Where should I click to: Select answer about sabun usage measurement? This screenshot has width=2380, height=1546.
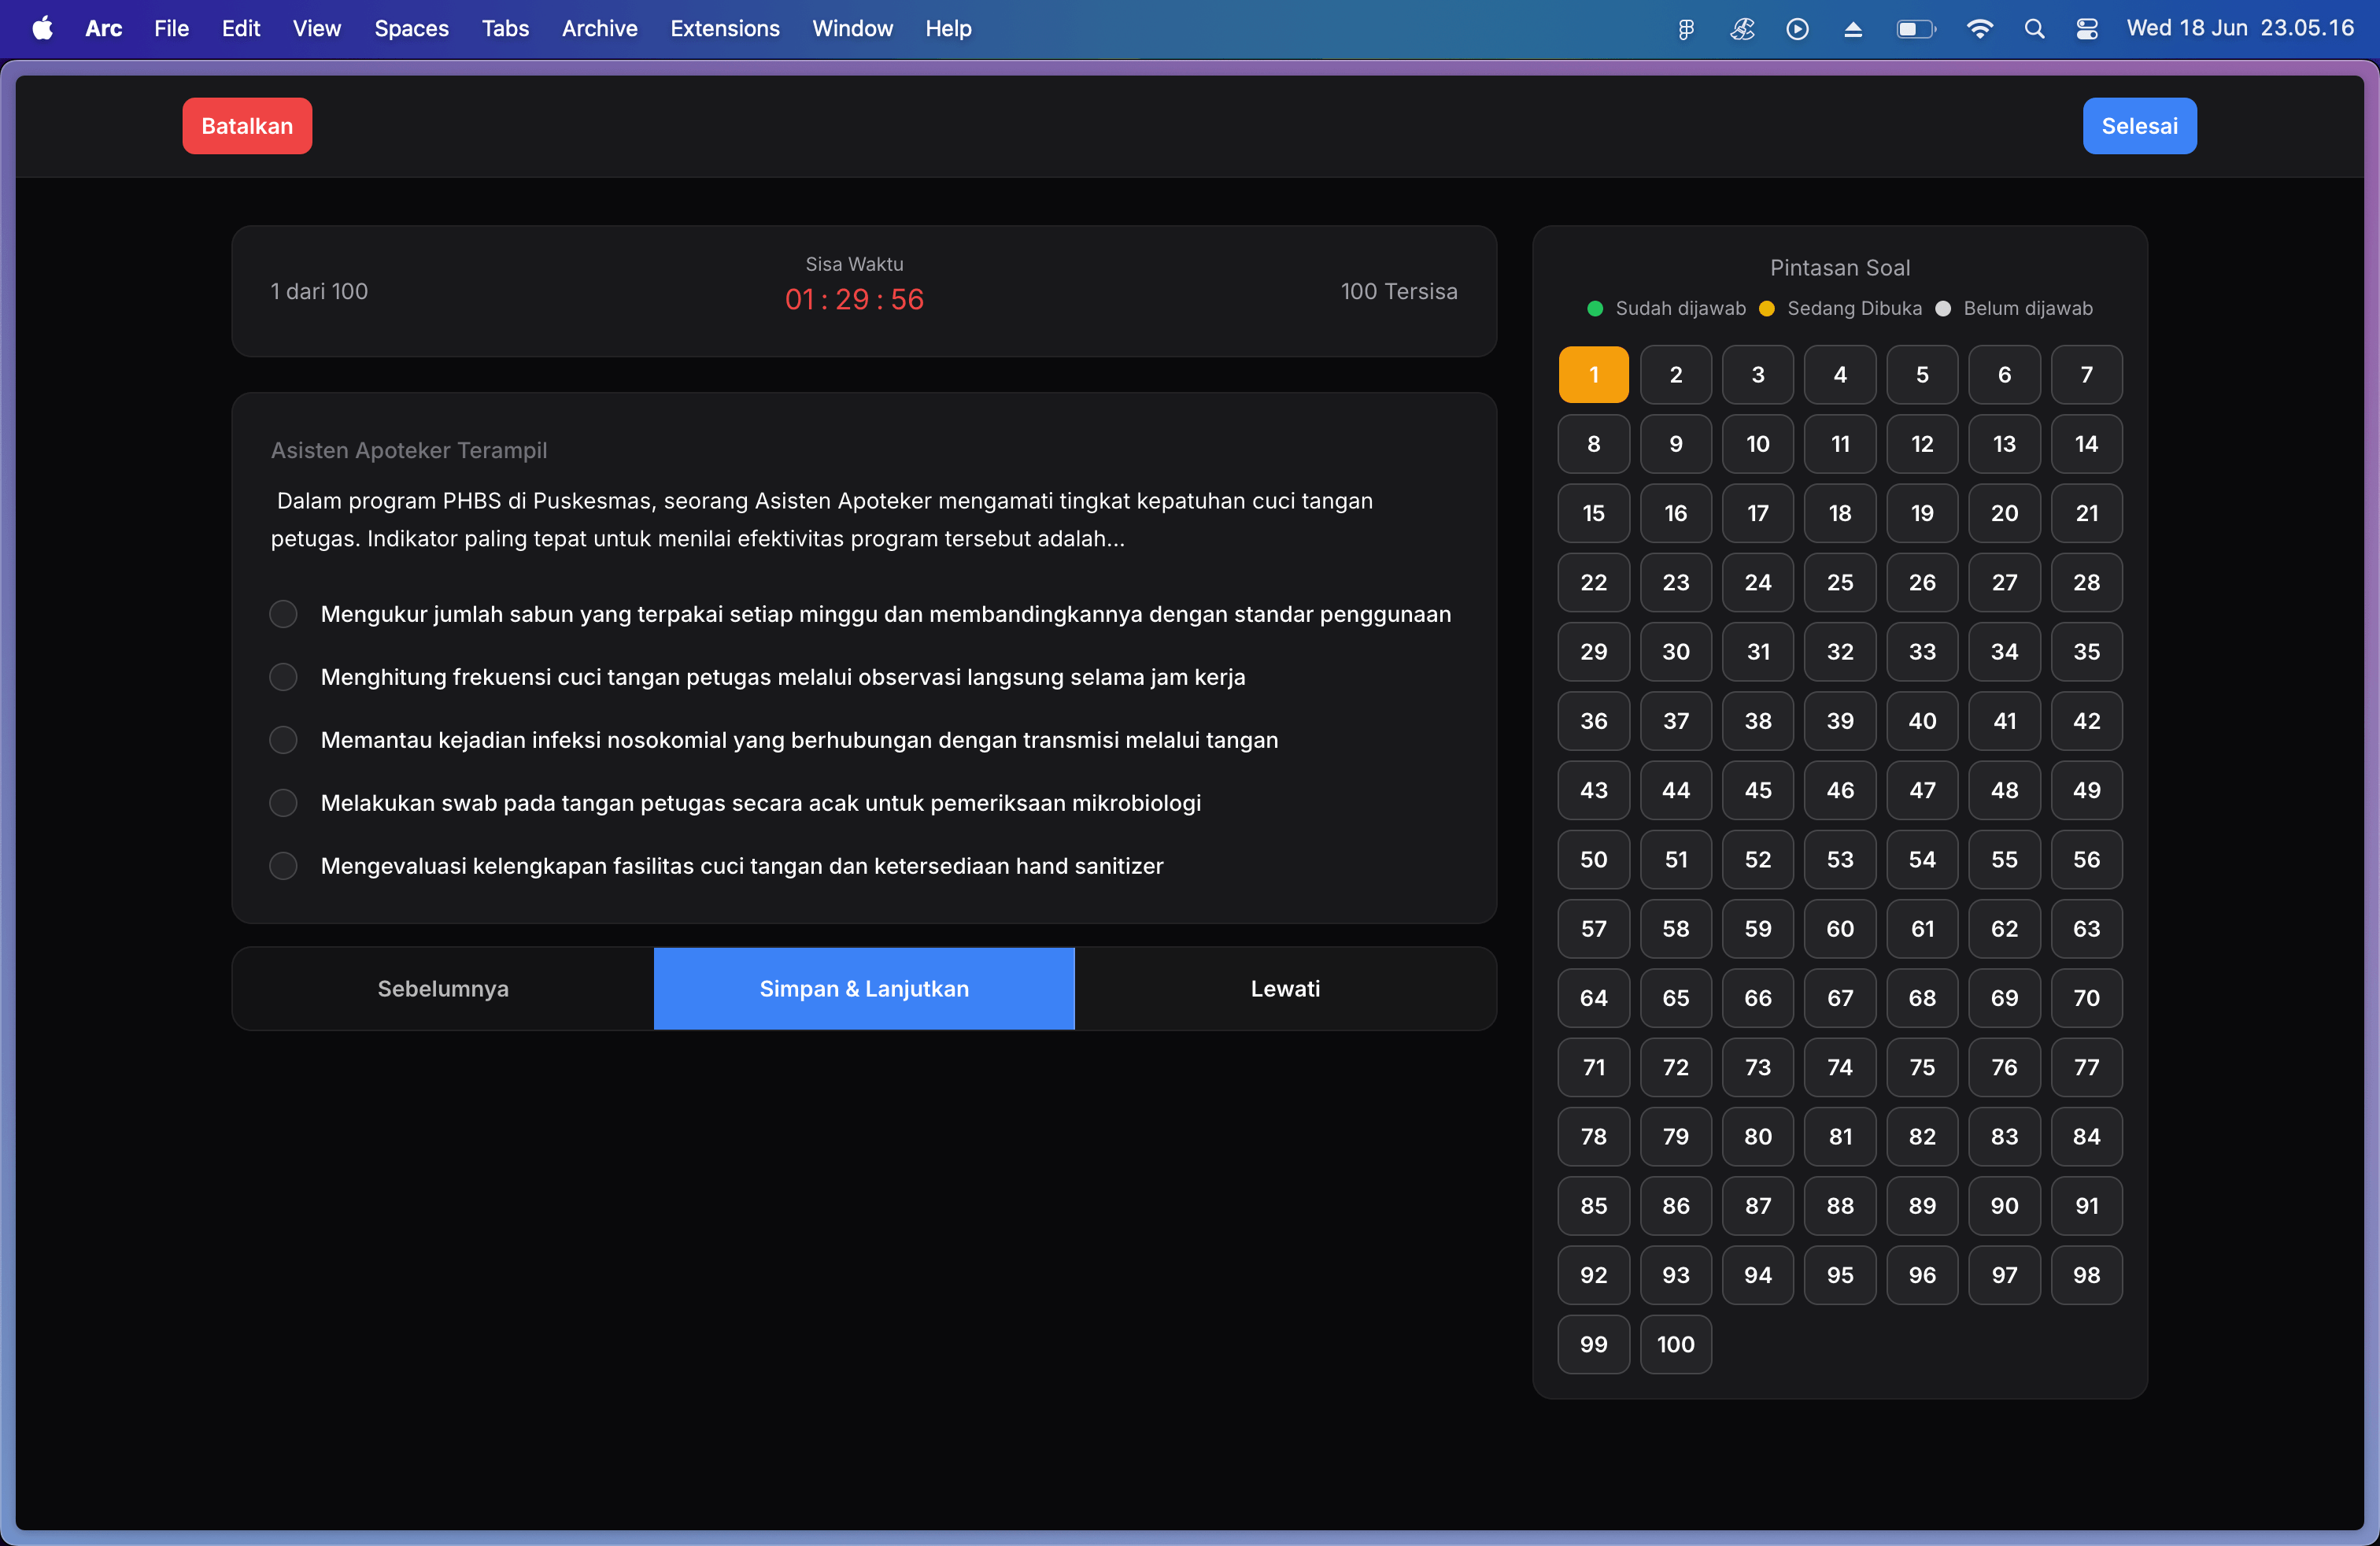tap(284, 614)
